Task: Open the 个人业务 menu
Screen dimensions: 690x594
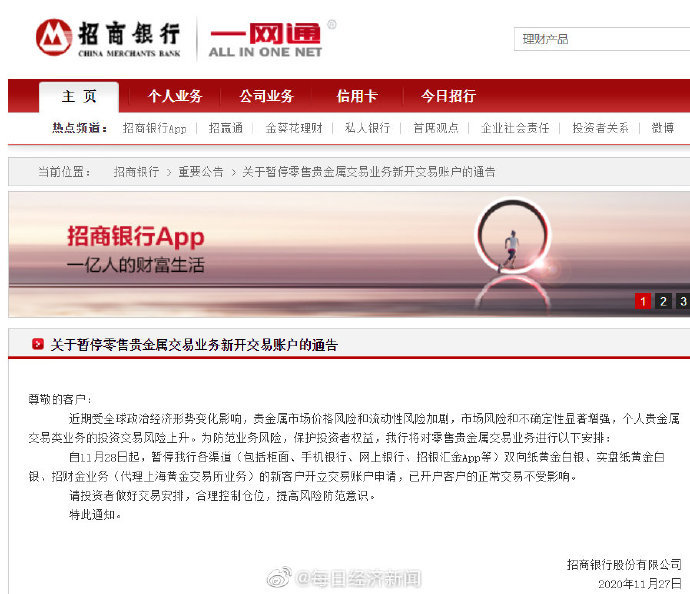Action: click(x=175, y=96)
